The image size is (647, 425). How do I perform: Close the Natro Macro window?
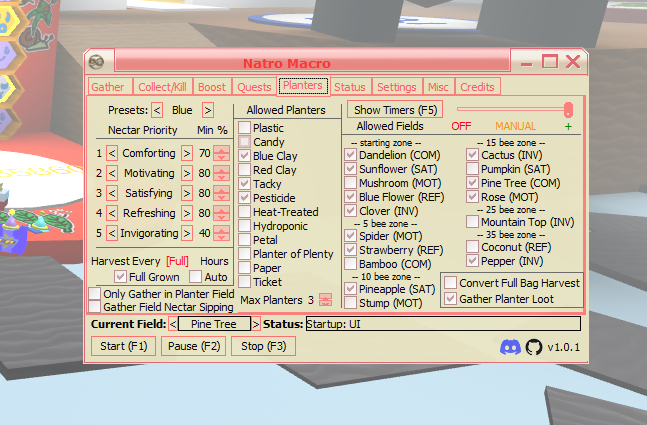coord(573,62)
